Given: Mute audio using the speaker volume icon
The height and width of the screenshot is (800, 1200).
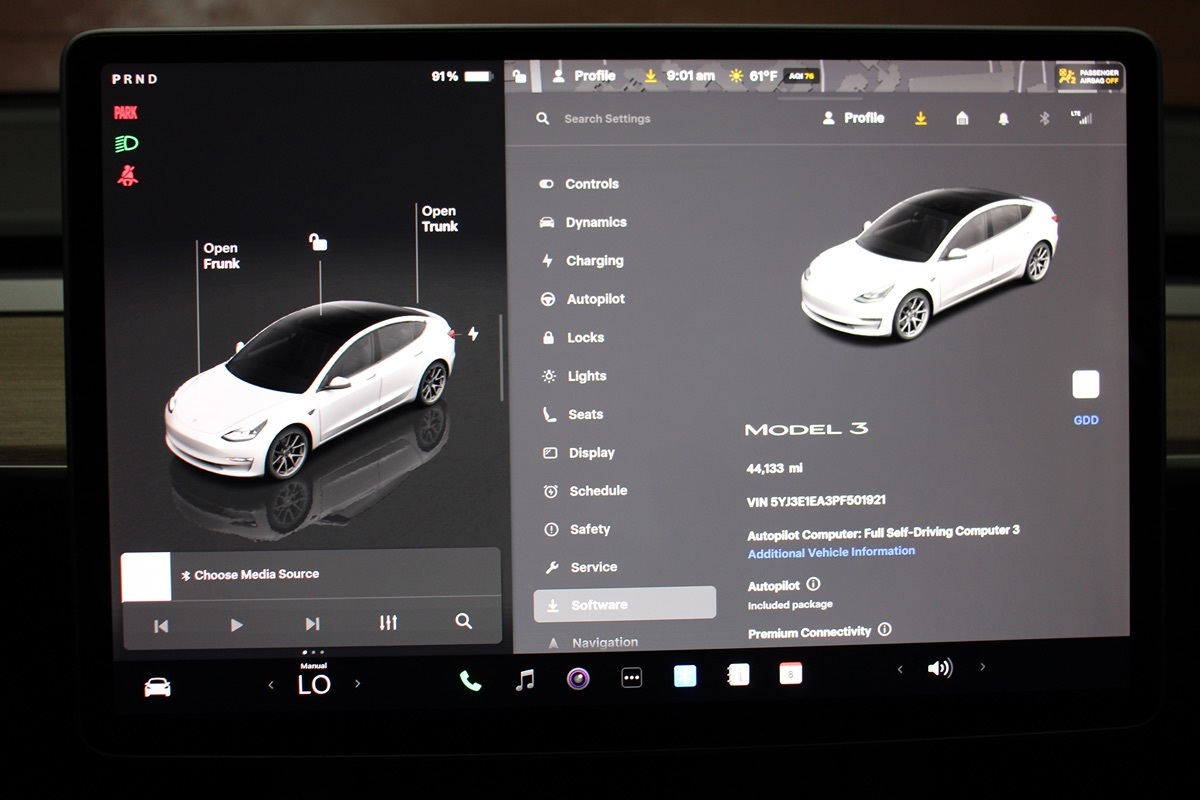Looking at the screenshot, I should tap(940, 668).
